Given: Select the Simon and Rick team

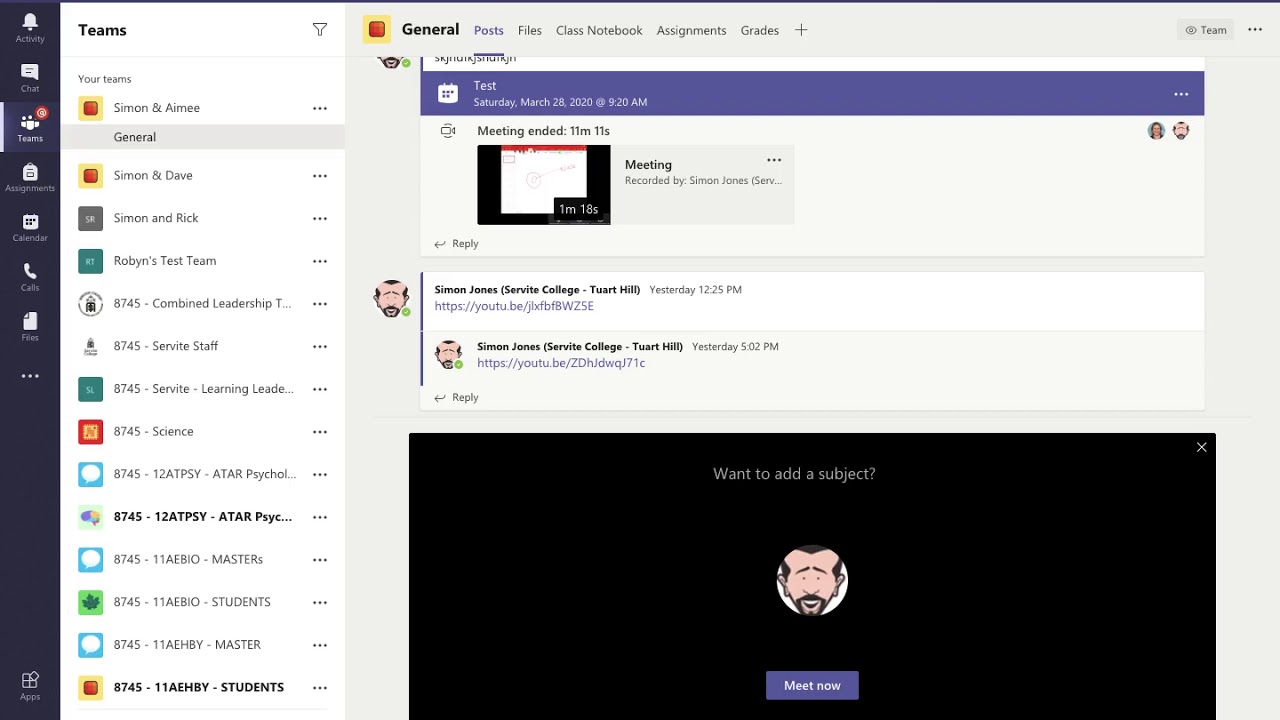Looking at the screenshot, I should pos(156,218).
